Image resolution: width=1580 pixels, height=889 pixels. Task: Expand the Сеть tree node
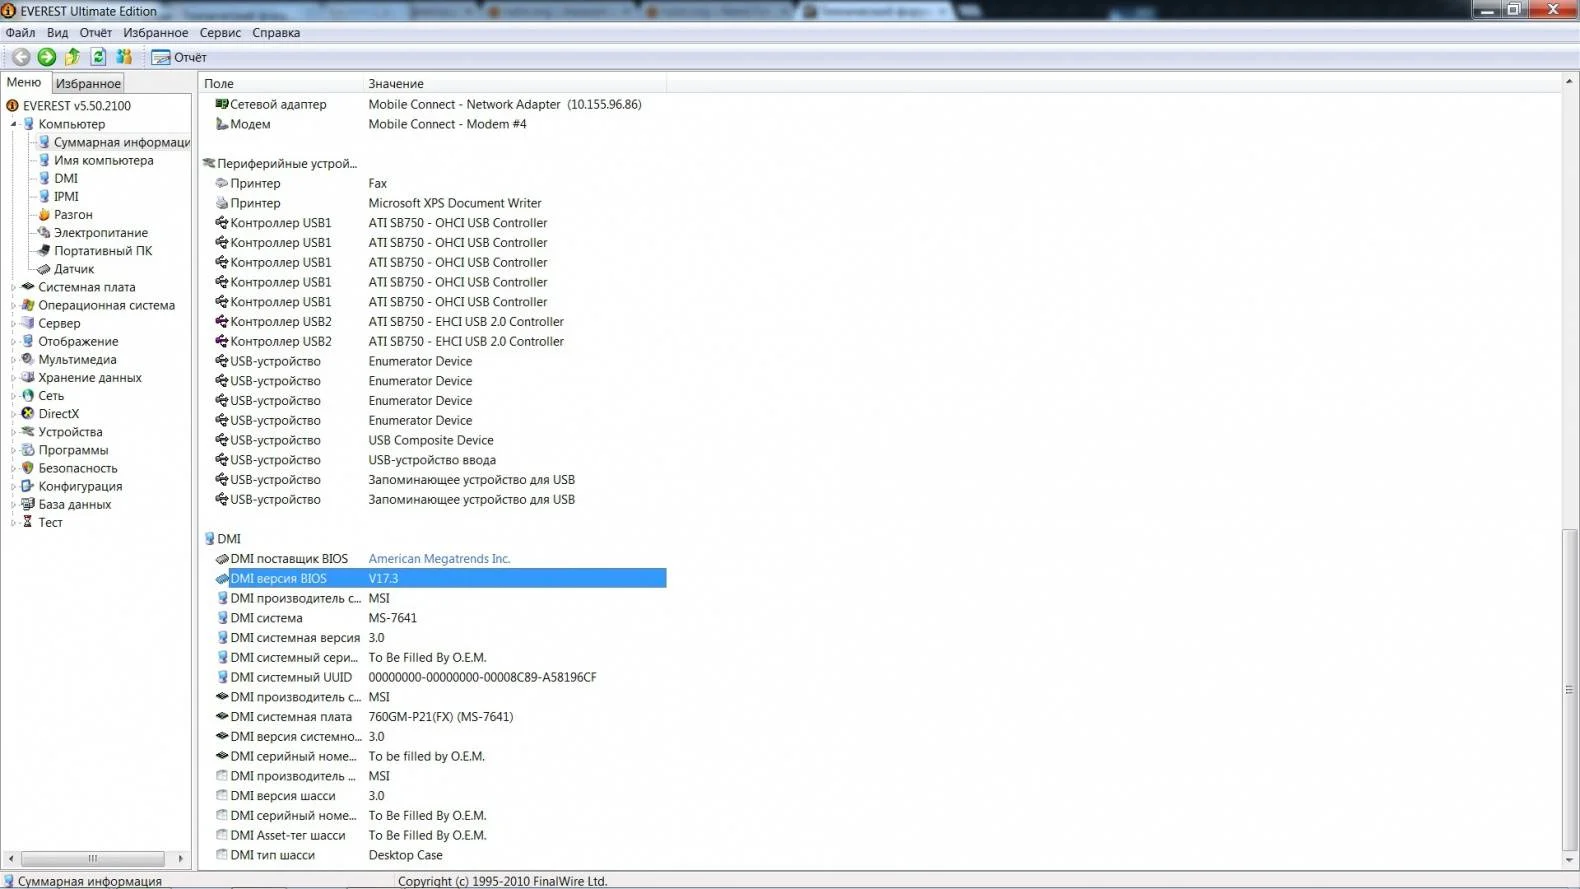point(13,395)
